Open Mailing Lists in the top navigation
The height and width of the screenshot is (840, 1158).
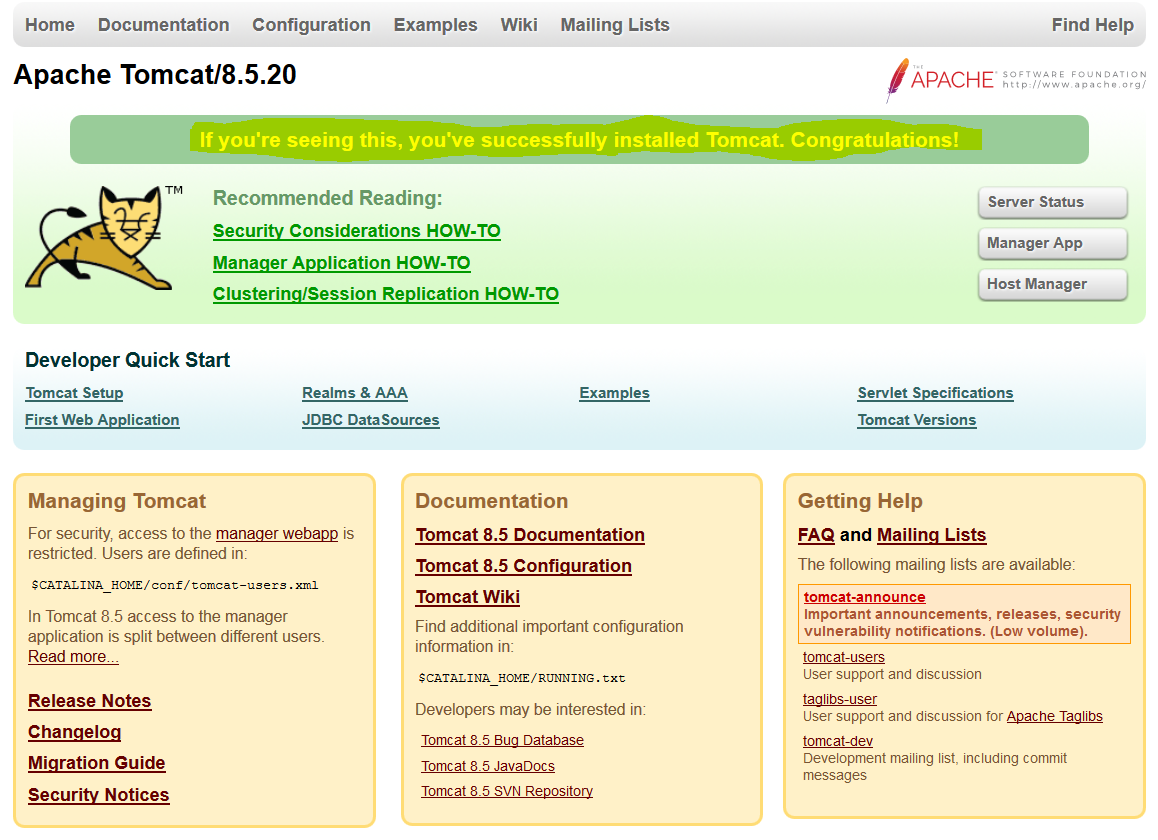coord(614,25)
